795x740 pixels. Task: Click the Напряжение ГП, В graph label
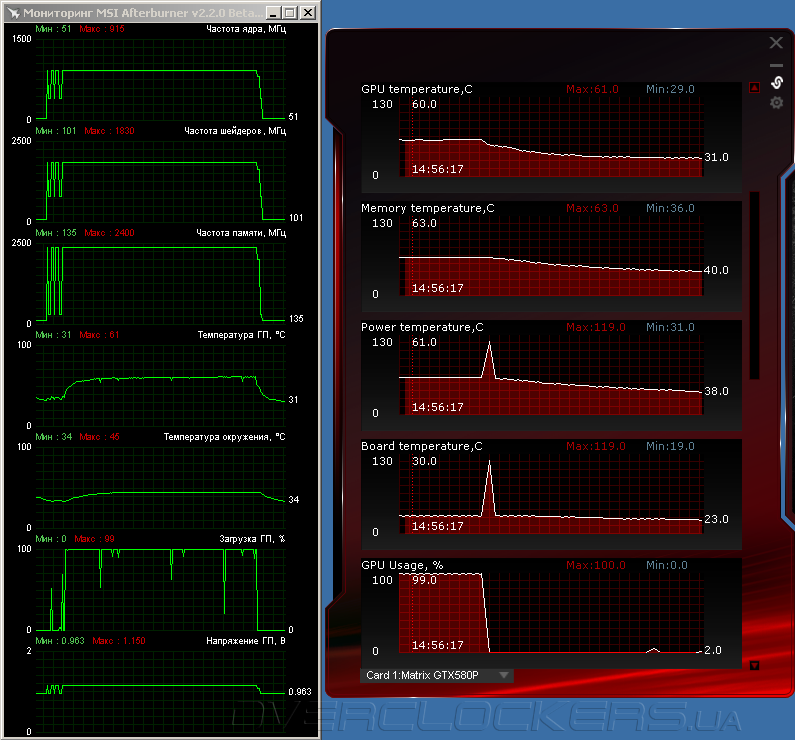245,641
